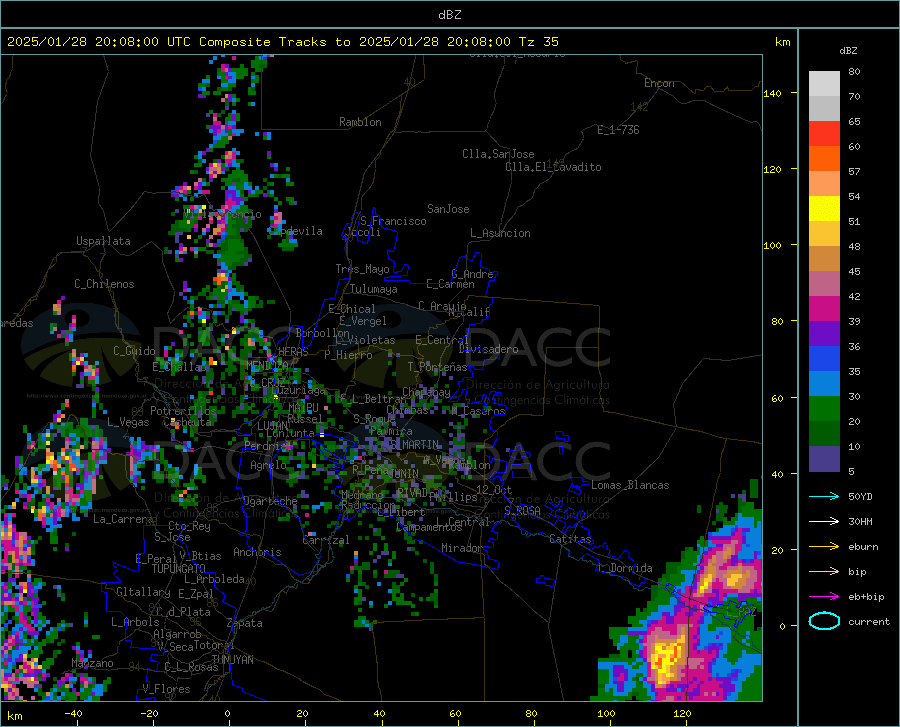This screenshot has width=900, height=727.
Task: Click the Tres_Mayo map label
Action: (362, 269)
